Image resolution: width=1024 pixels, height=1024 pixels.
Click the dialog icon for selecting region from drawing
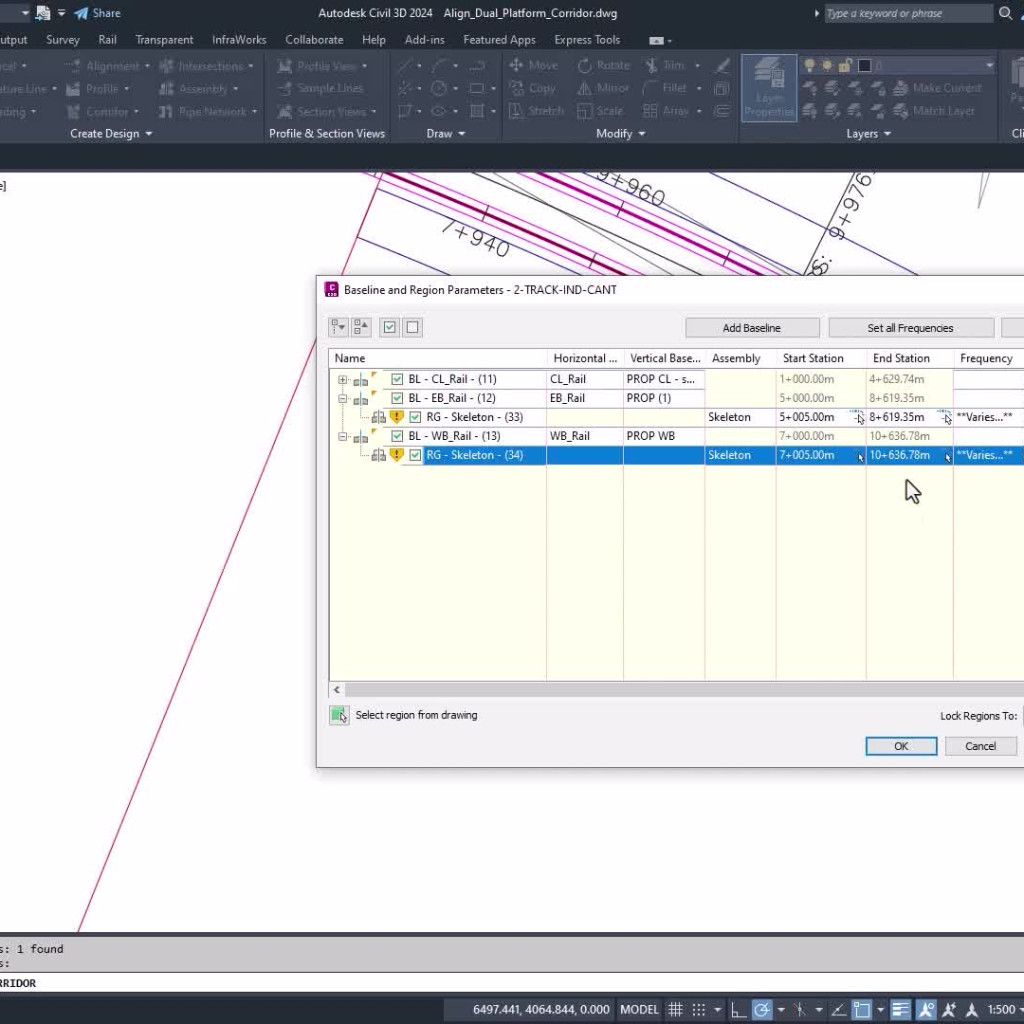click(341, 715)
